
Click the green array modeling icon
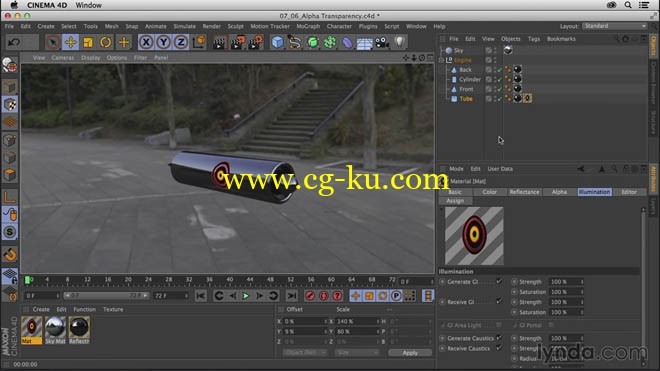pyautogui.click(x=330, y=42)
